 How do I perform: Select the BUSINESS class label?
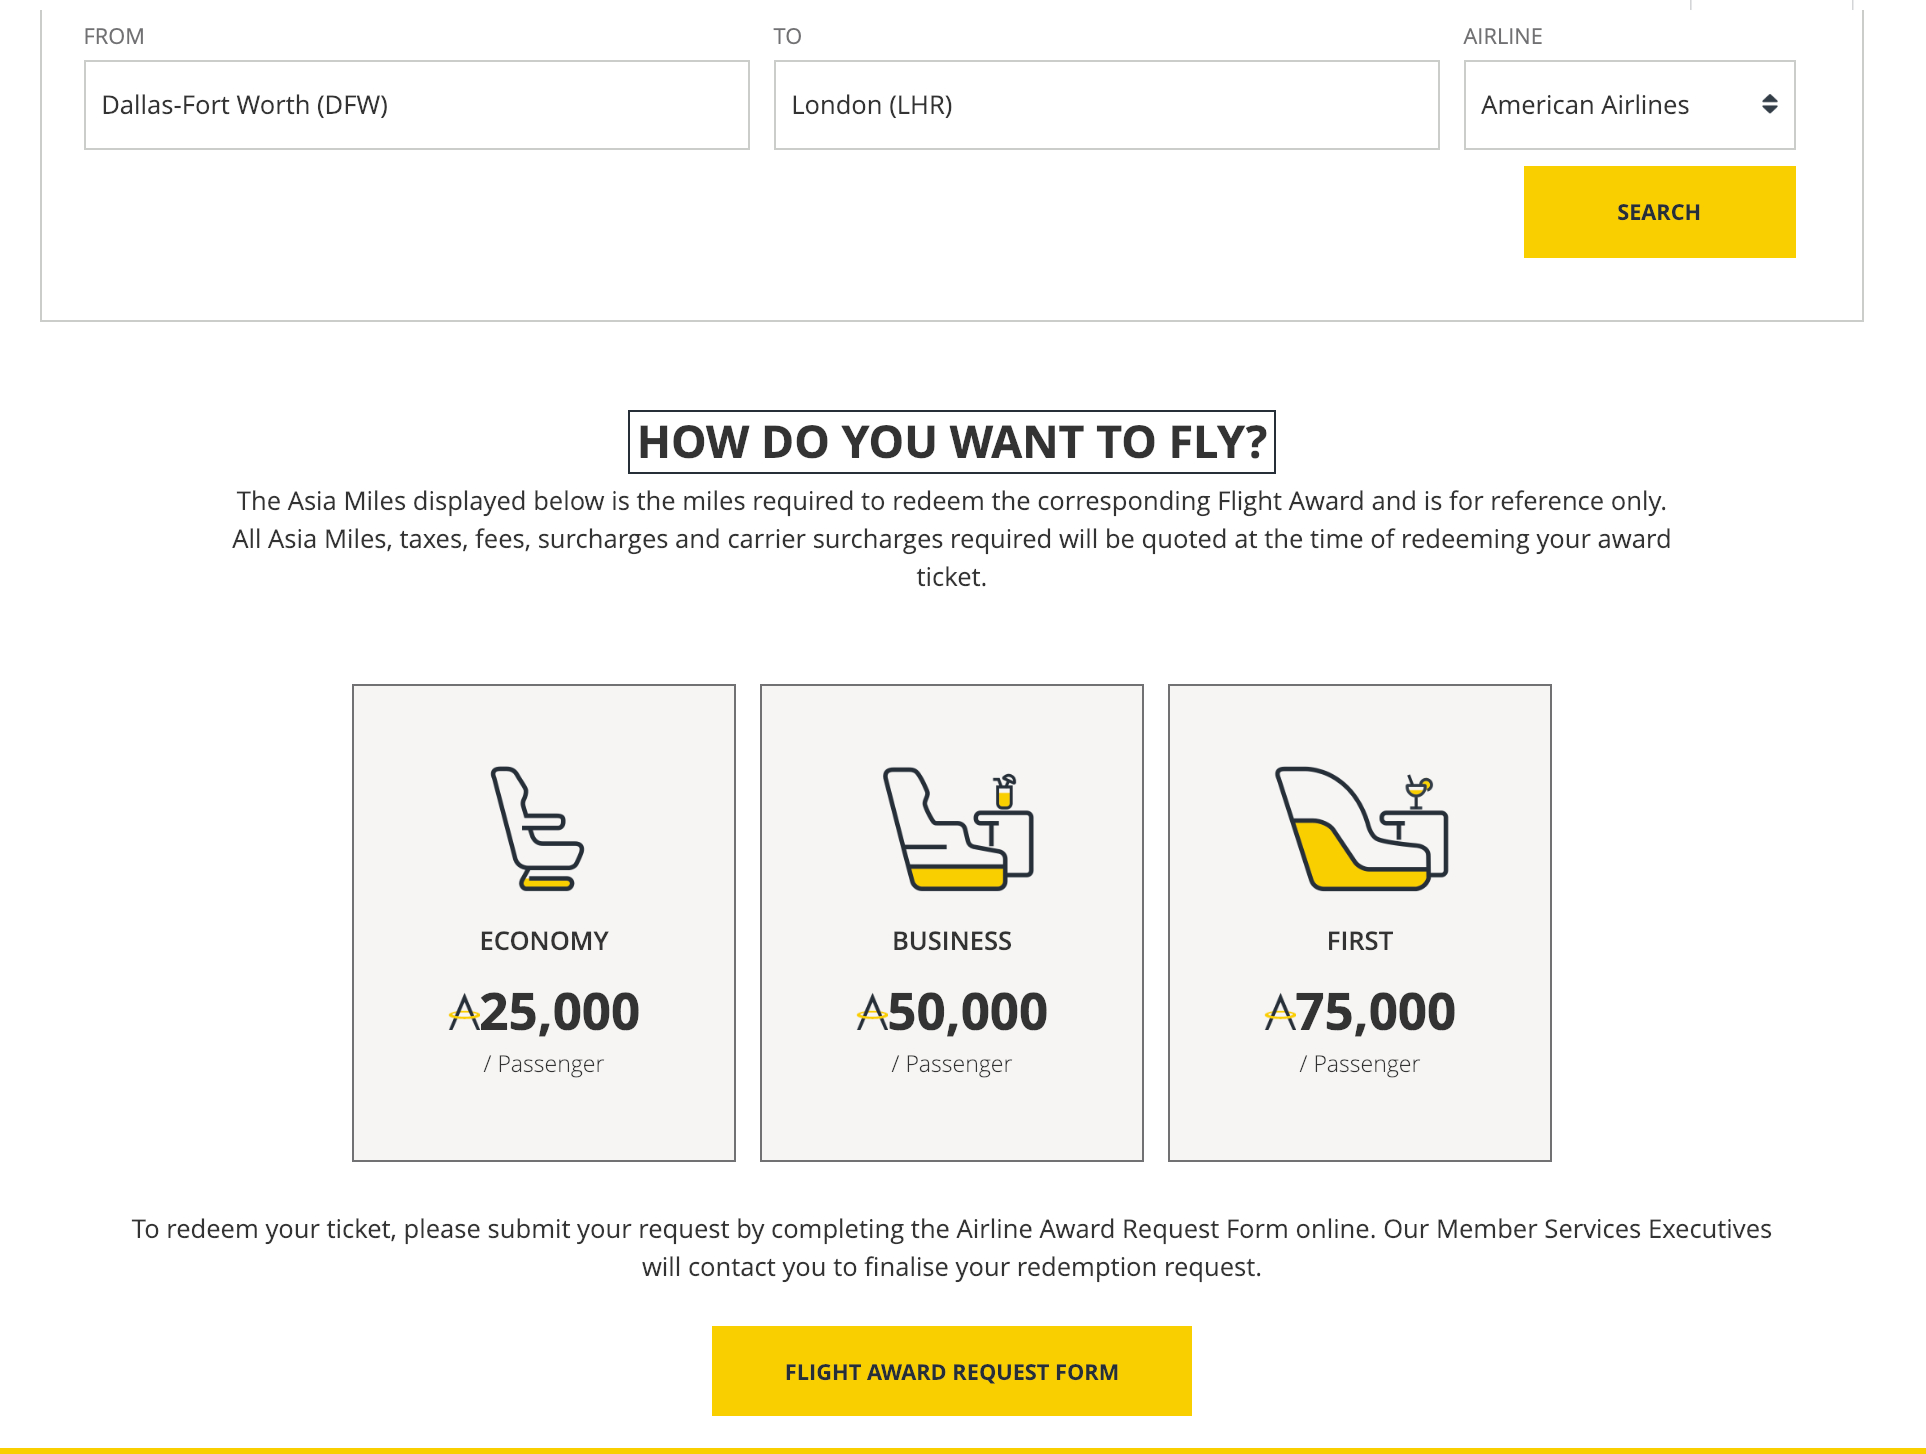[x=952, y=941]
